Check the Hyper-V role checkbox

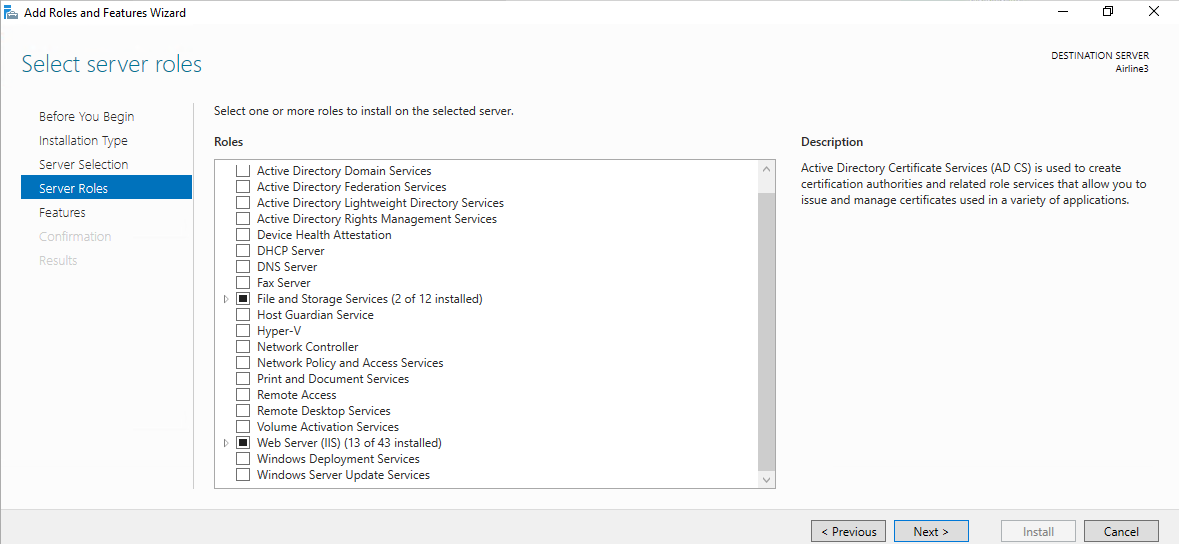[x=243, y=331]
